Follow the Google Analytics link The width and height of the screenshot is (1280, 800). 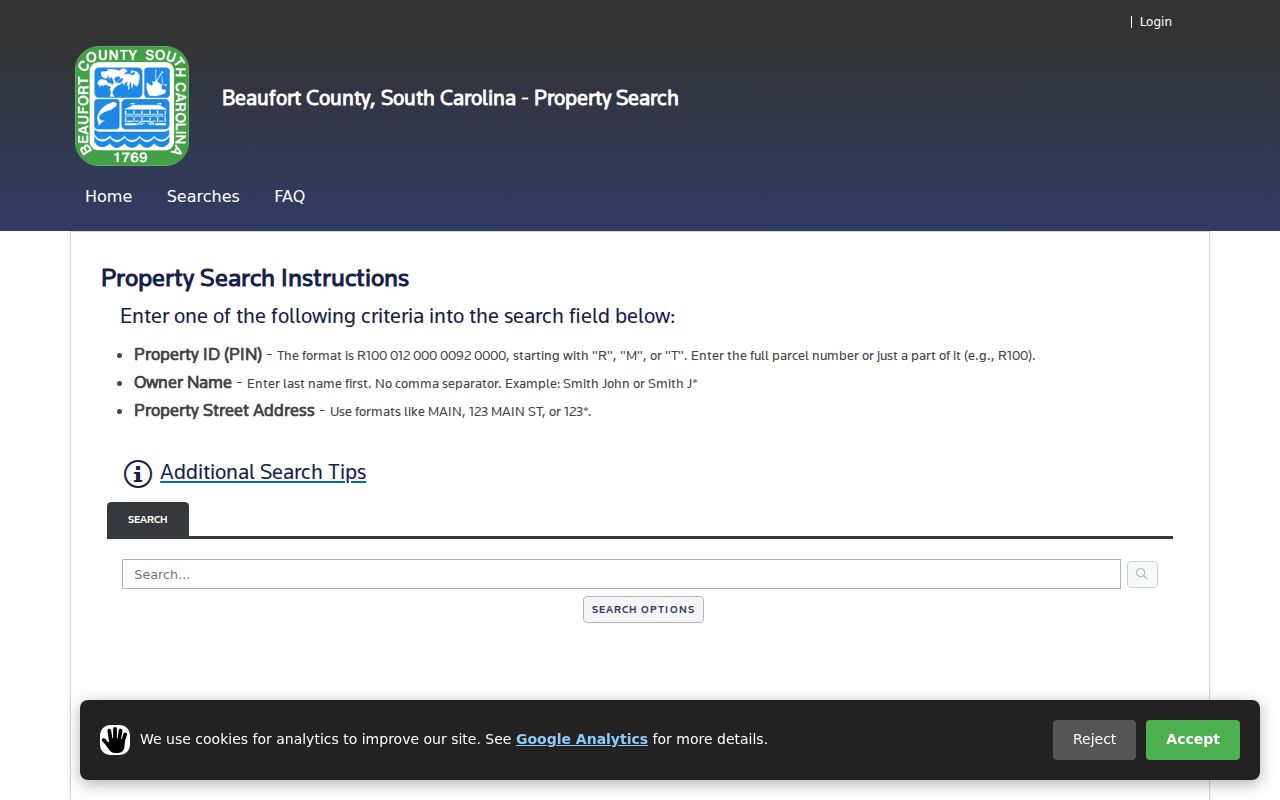point(582,739)
